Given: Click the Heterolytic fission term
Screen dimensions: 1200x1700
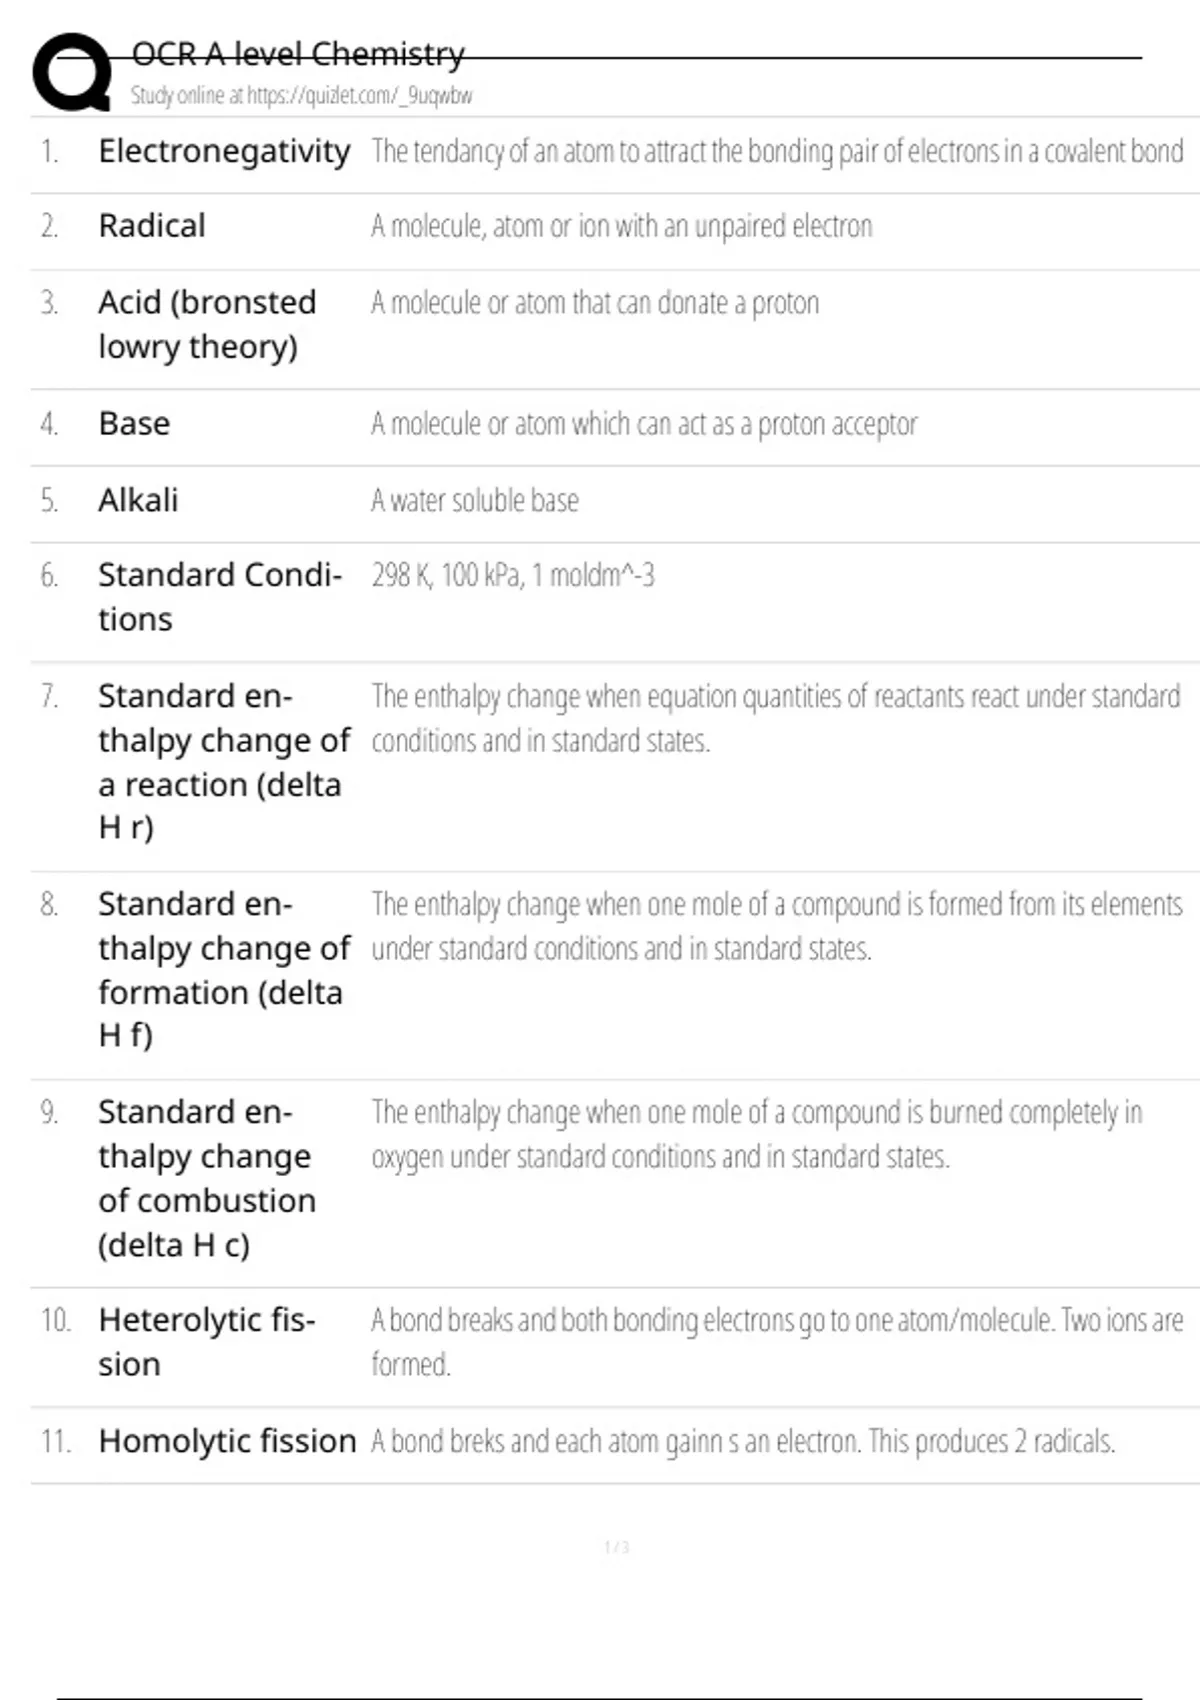Looking at the screenshot, I should (207, 1342).
